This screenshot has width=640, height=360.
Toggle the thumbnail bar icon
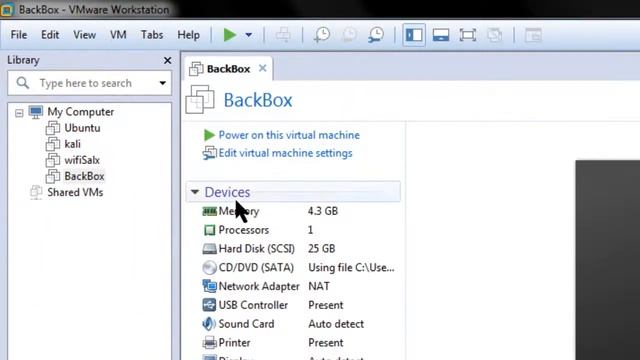[x=441, y=35]
